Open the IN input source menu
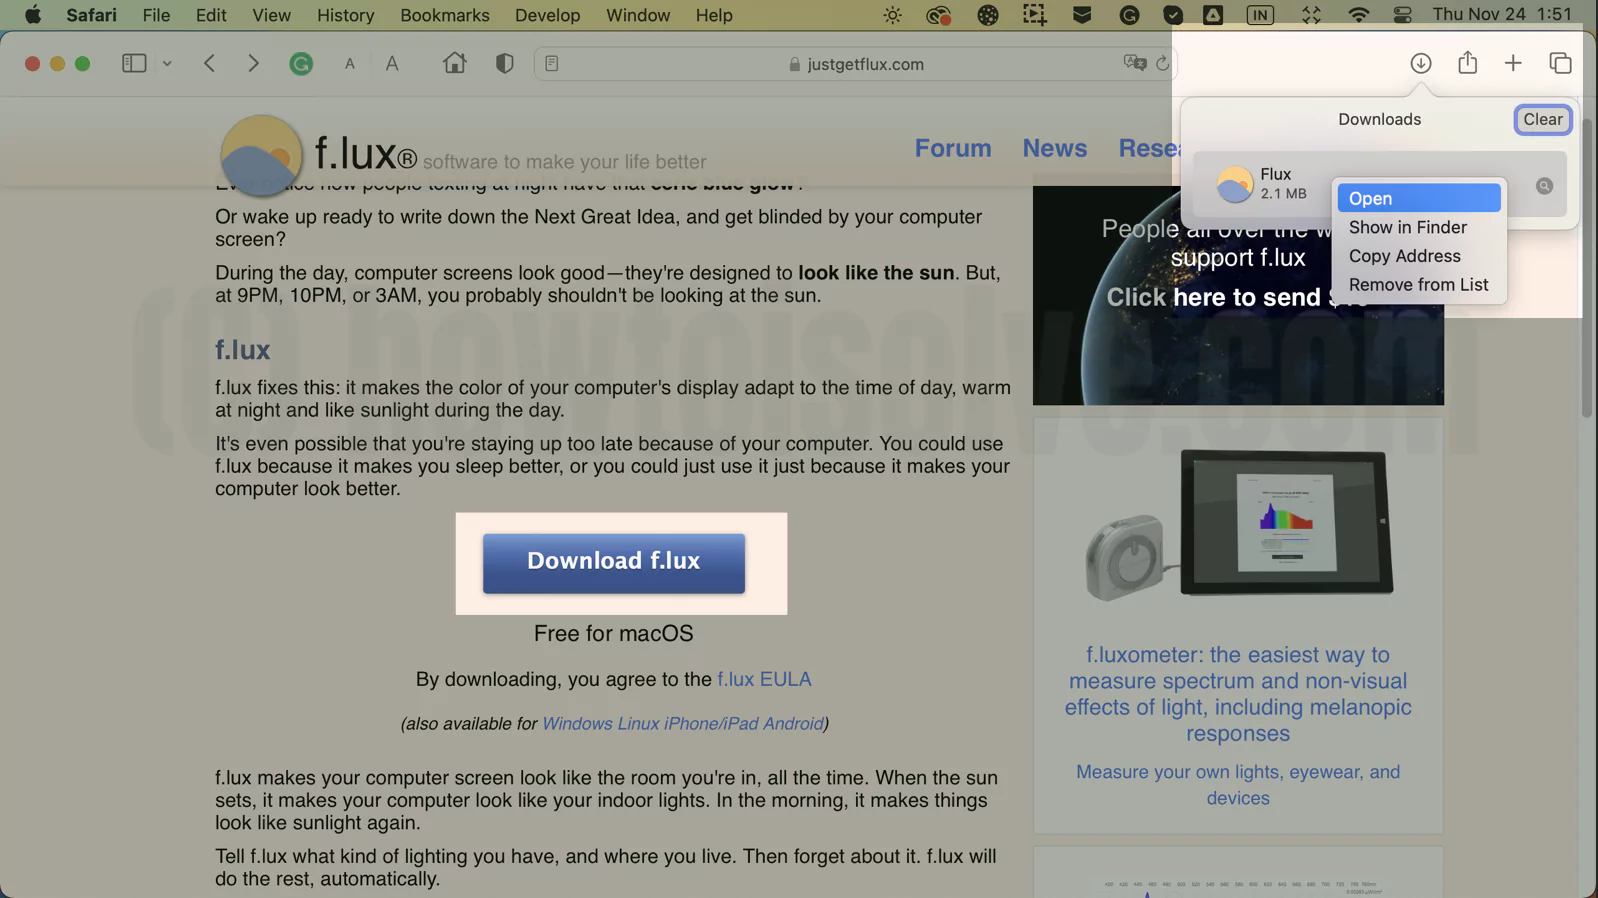The height and width of the screenshot is (898, 1598). (x=1260, y=15)
